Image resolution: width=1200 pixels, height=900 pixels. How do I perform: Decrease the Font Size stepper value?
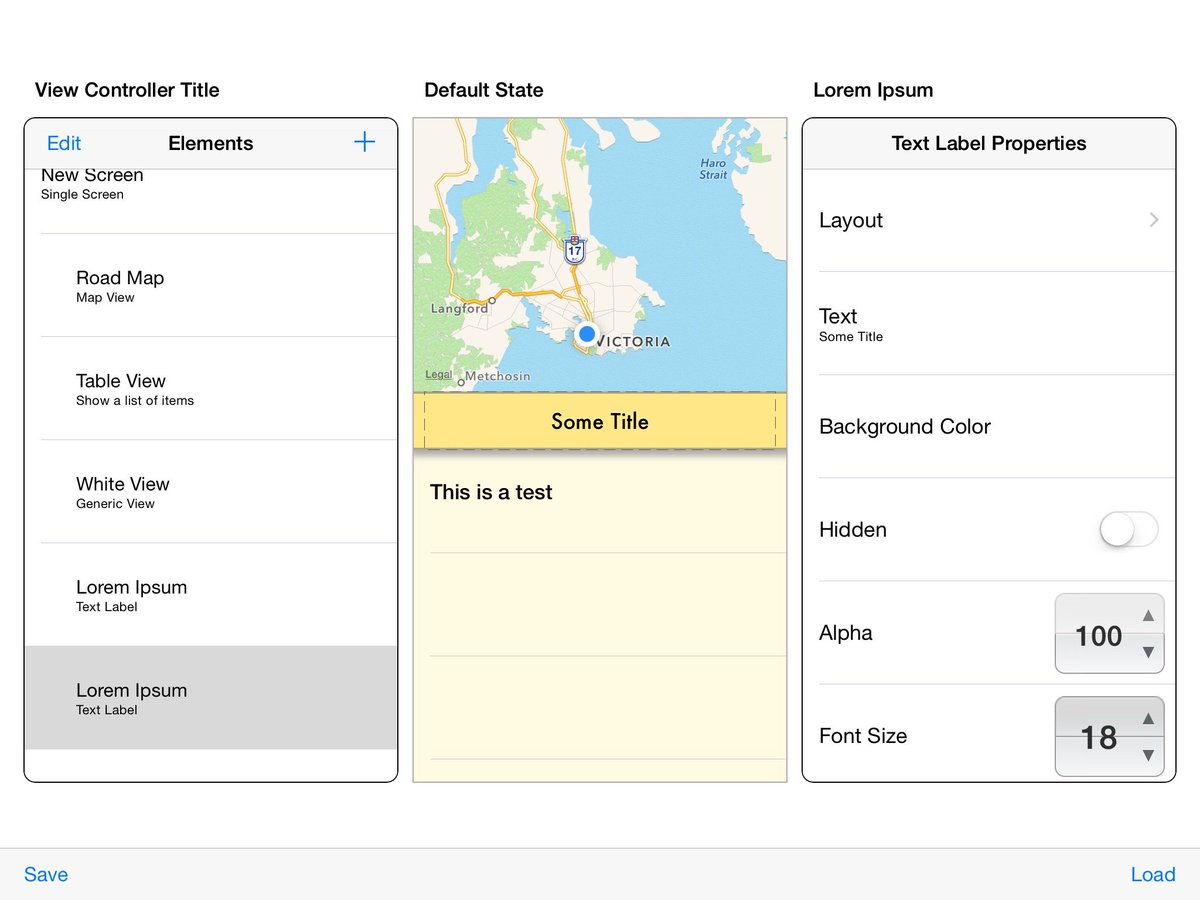coord(1148,755)
